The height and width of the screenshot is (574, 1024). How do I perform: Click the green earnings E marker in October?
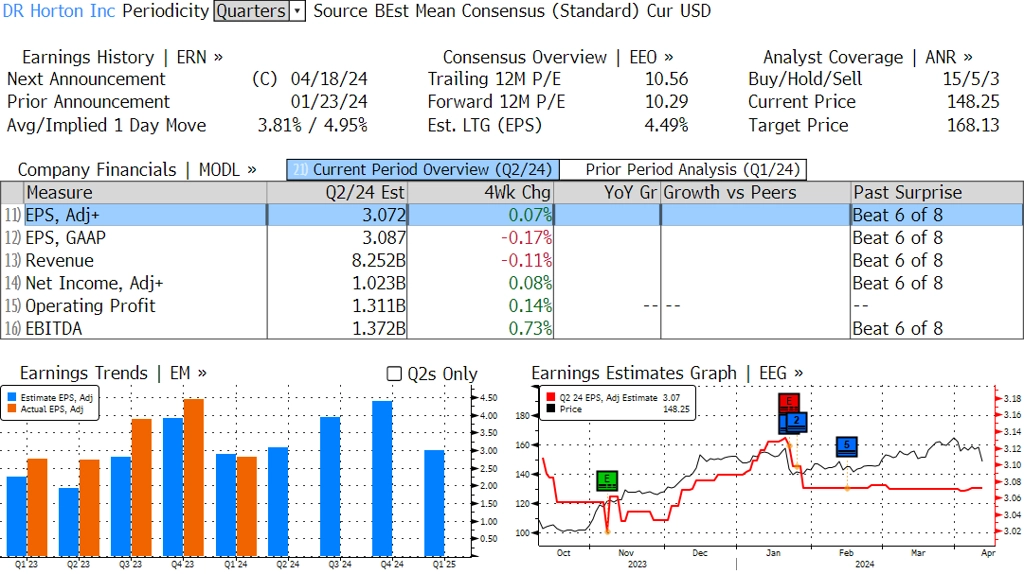click(x=607, y=481)
